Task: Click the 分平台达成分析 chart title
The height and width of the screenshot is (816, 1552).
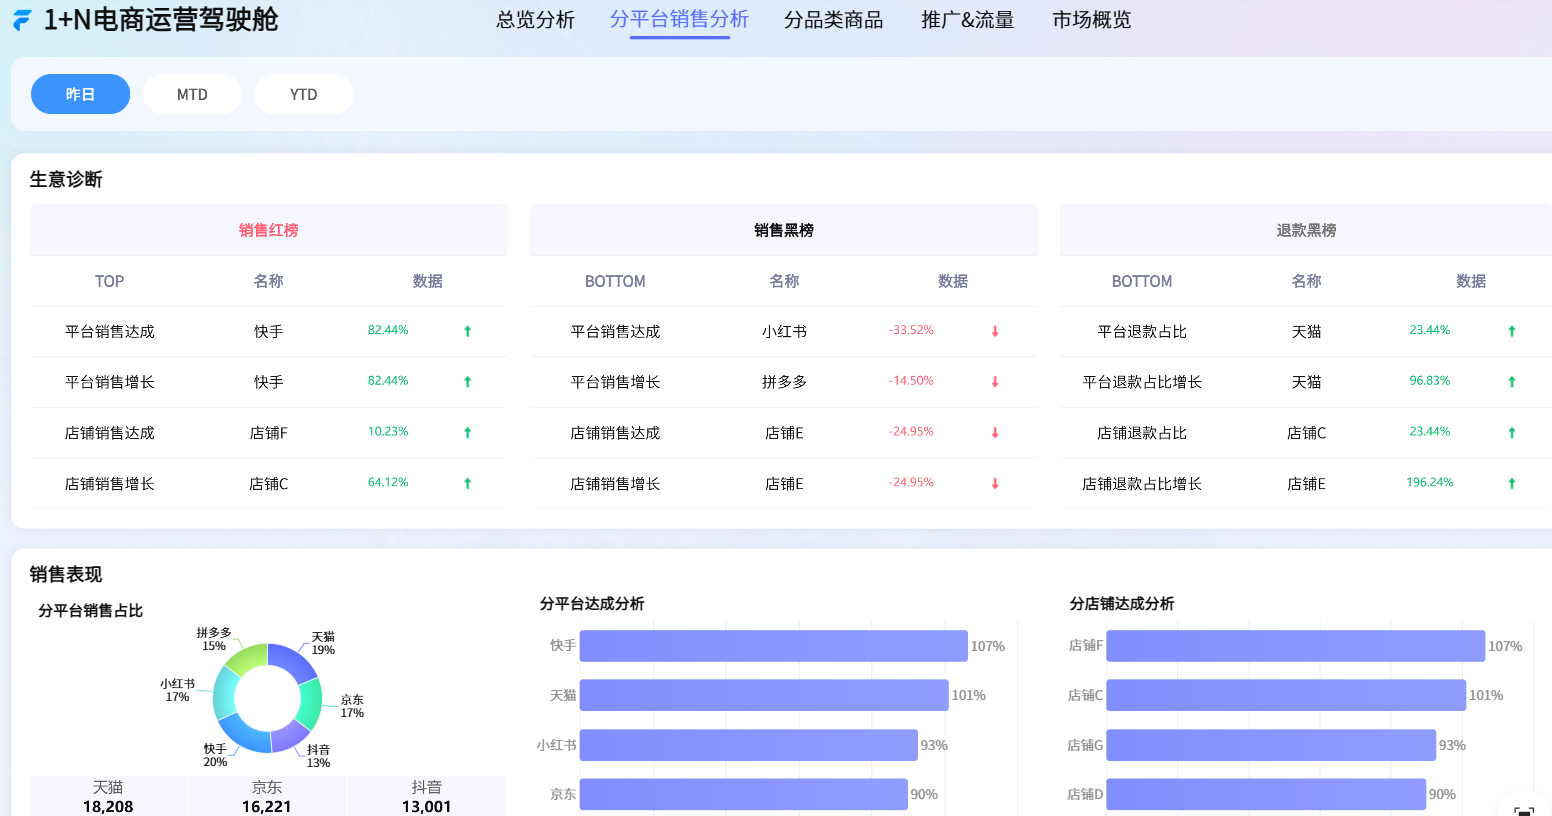Action: click(x=592, y=603)
